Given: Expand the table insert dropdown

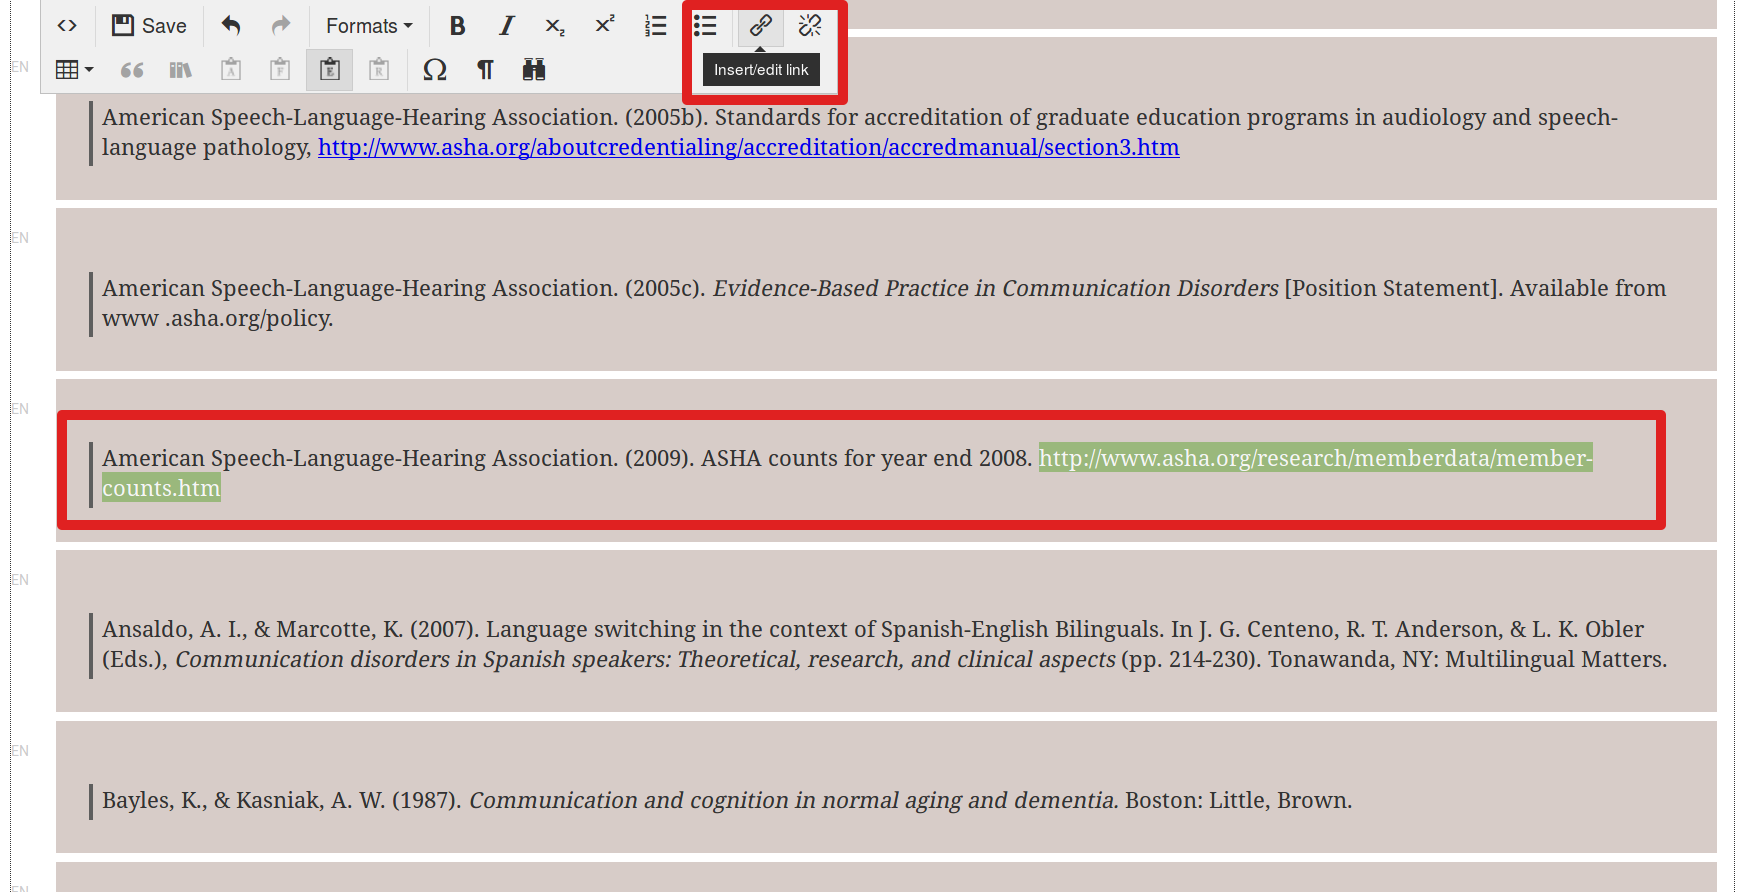Looking at the screenshot, I should pos(75,70).
